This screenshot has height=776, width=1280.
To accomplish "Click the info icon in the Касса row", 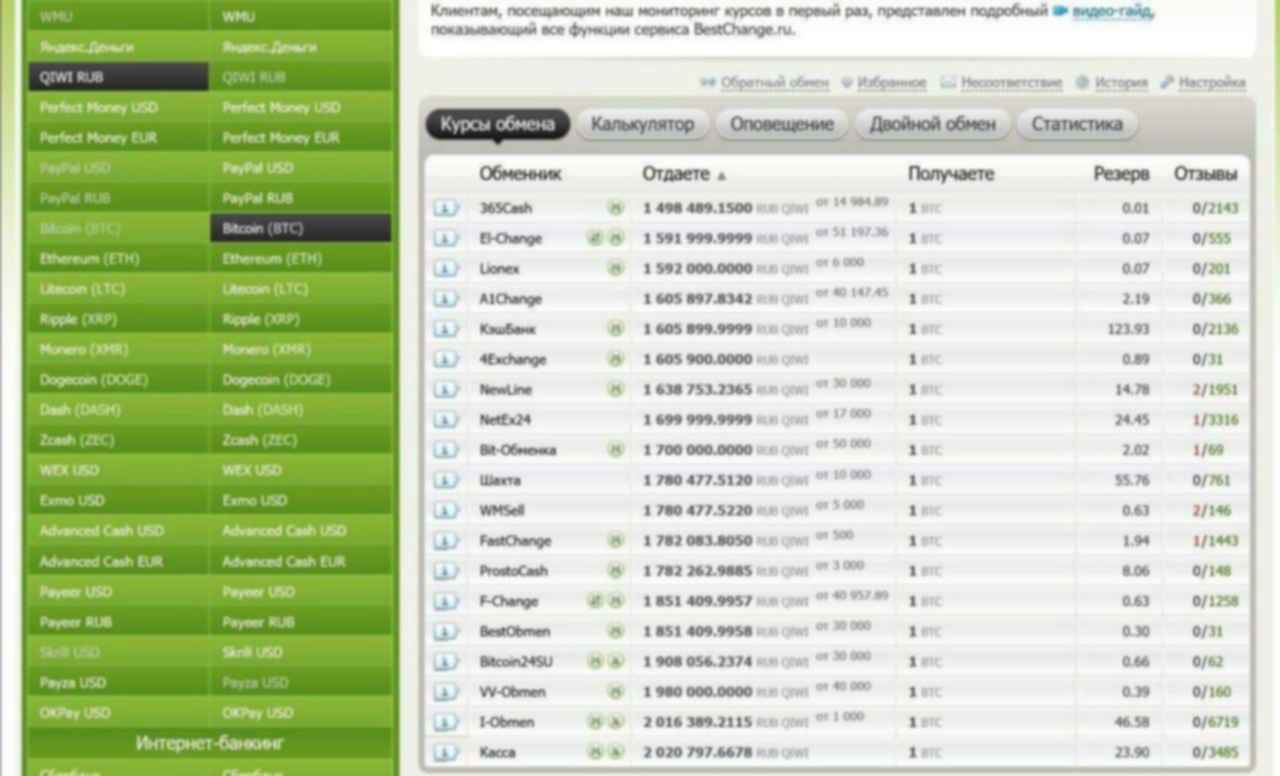I will 446,752.
